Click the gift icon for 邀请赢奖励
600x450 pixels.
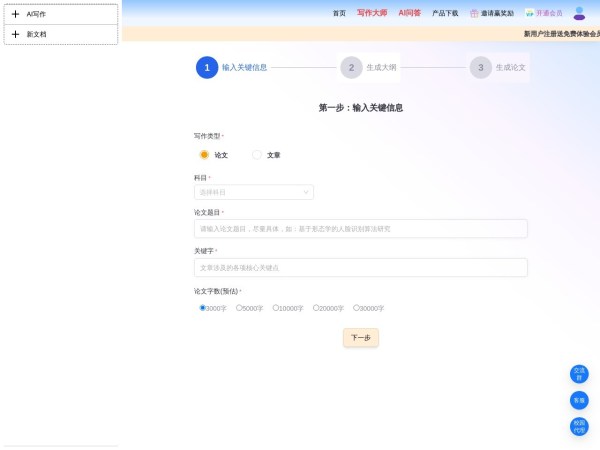tap(474, 14)
